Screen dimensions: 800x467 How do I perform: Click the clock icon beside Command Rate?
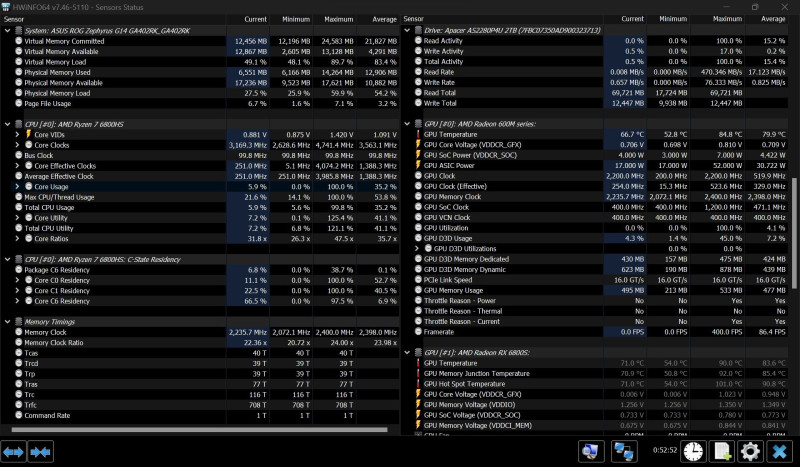pos(19,415)
